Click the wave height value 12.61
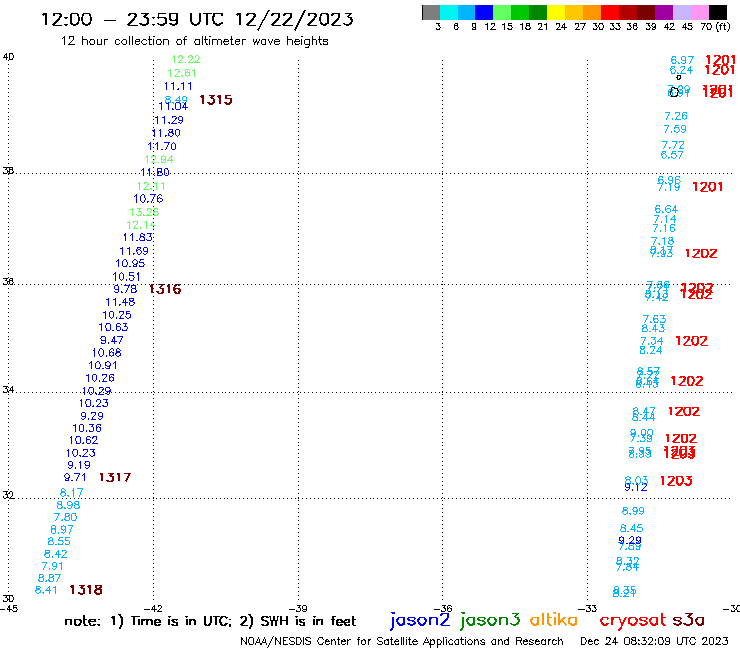 (182, 73)
